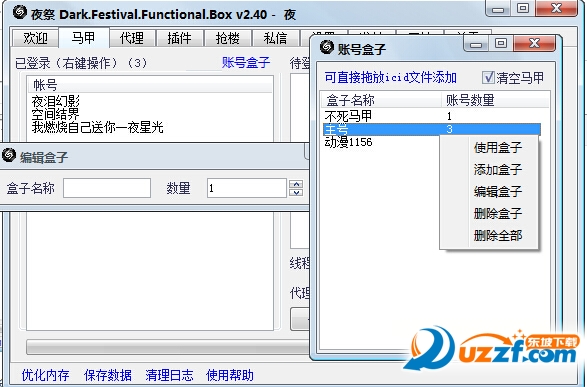The image size is (587, 387).
Task: Increase 数量 with the up arrow
Action: tap(296, 184)
